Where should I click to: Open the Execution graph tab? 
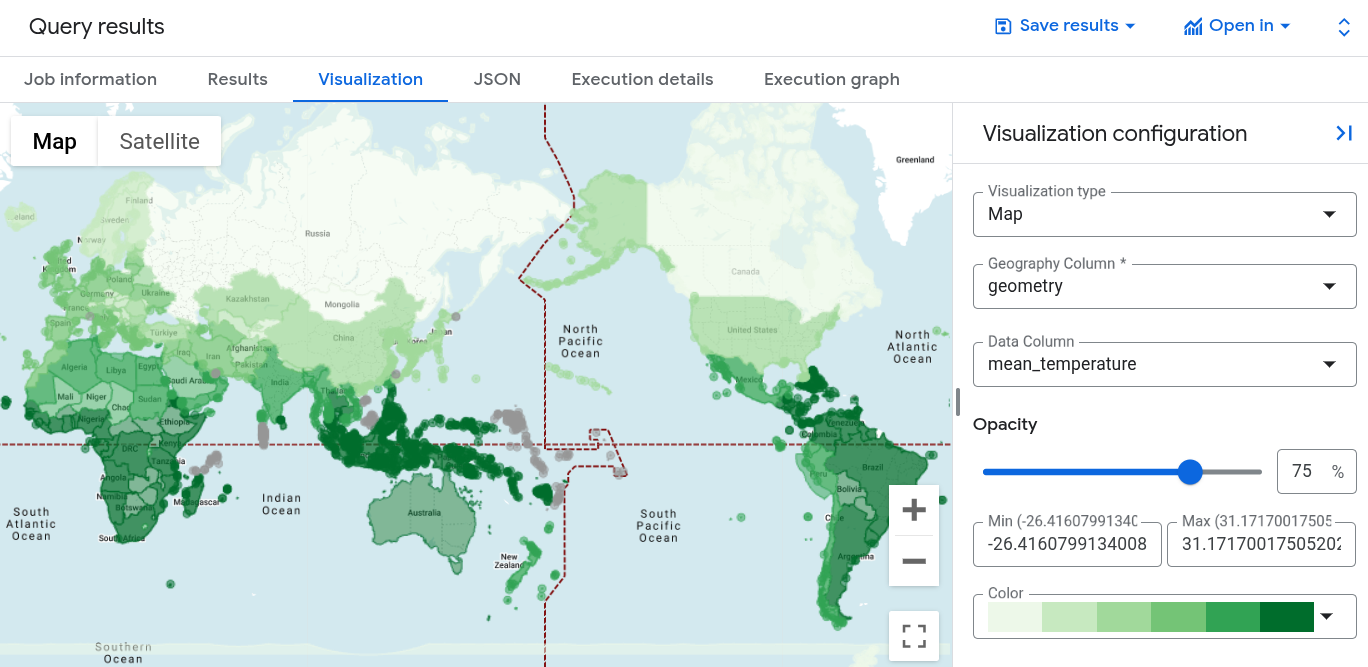pos(831,79)
